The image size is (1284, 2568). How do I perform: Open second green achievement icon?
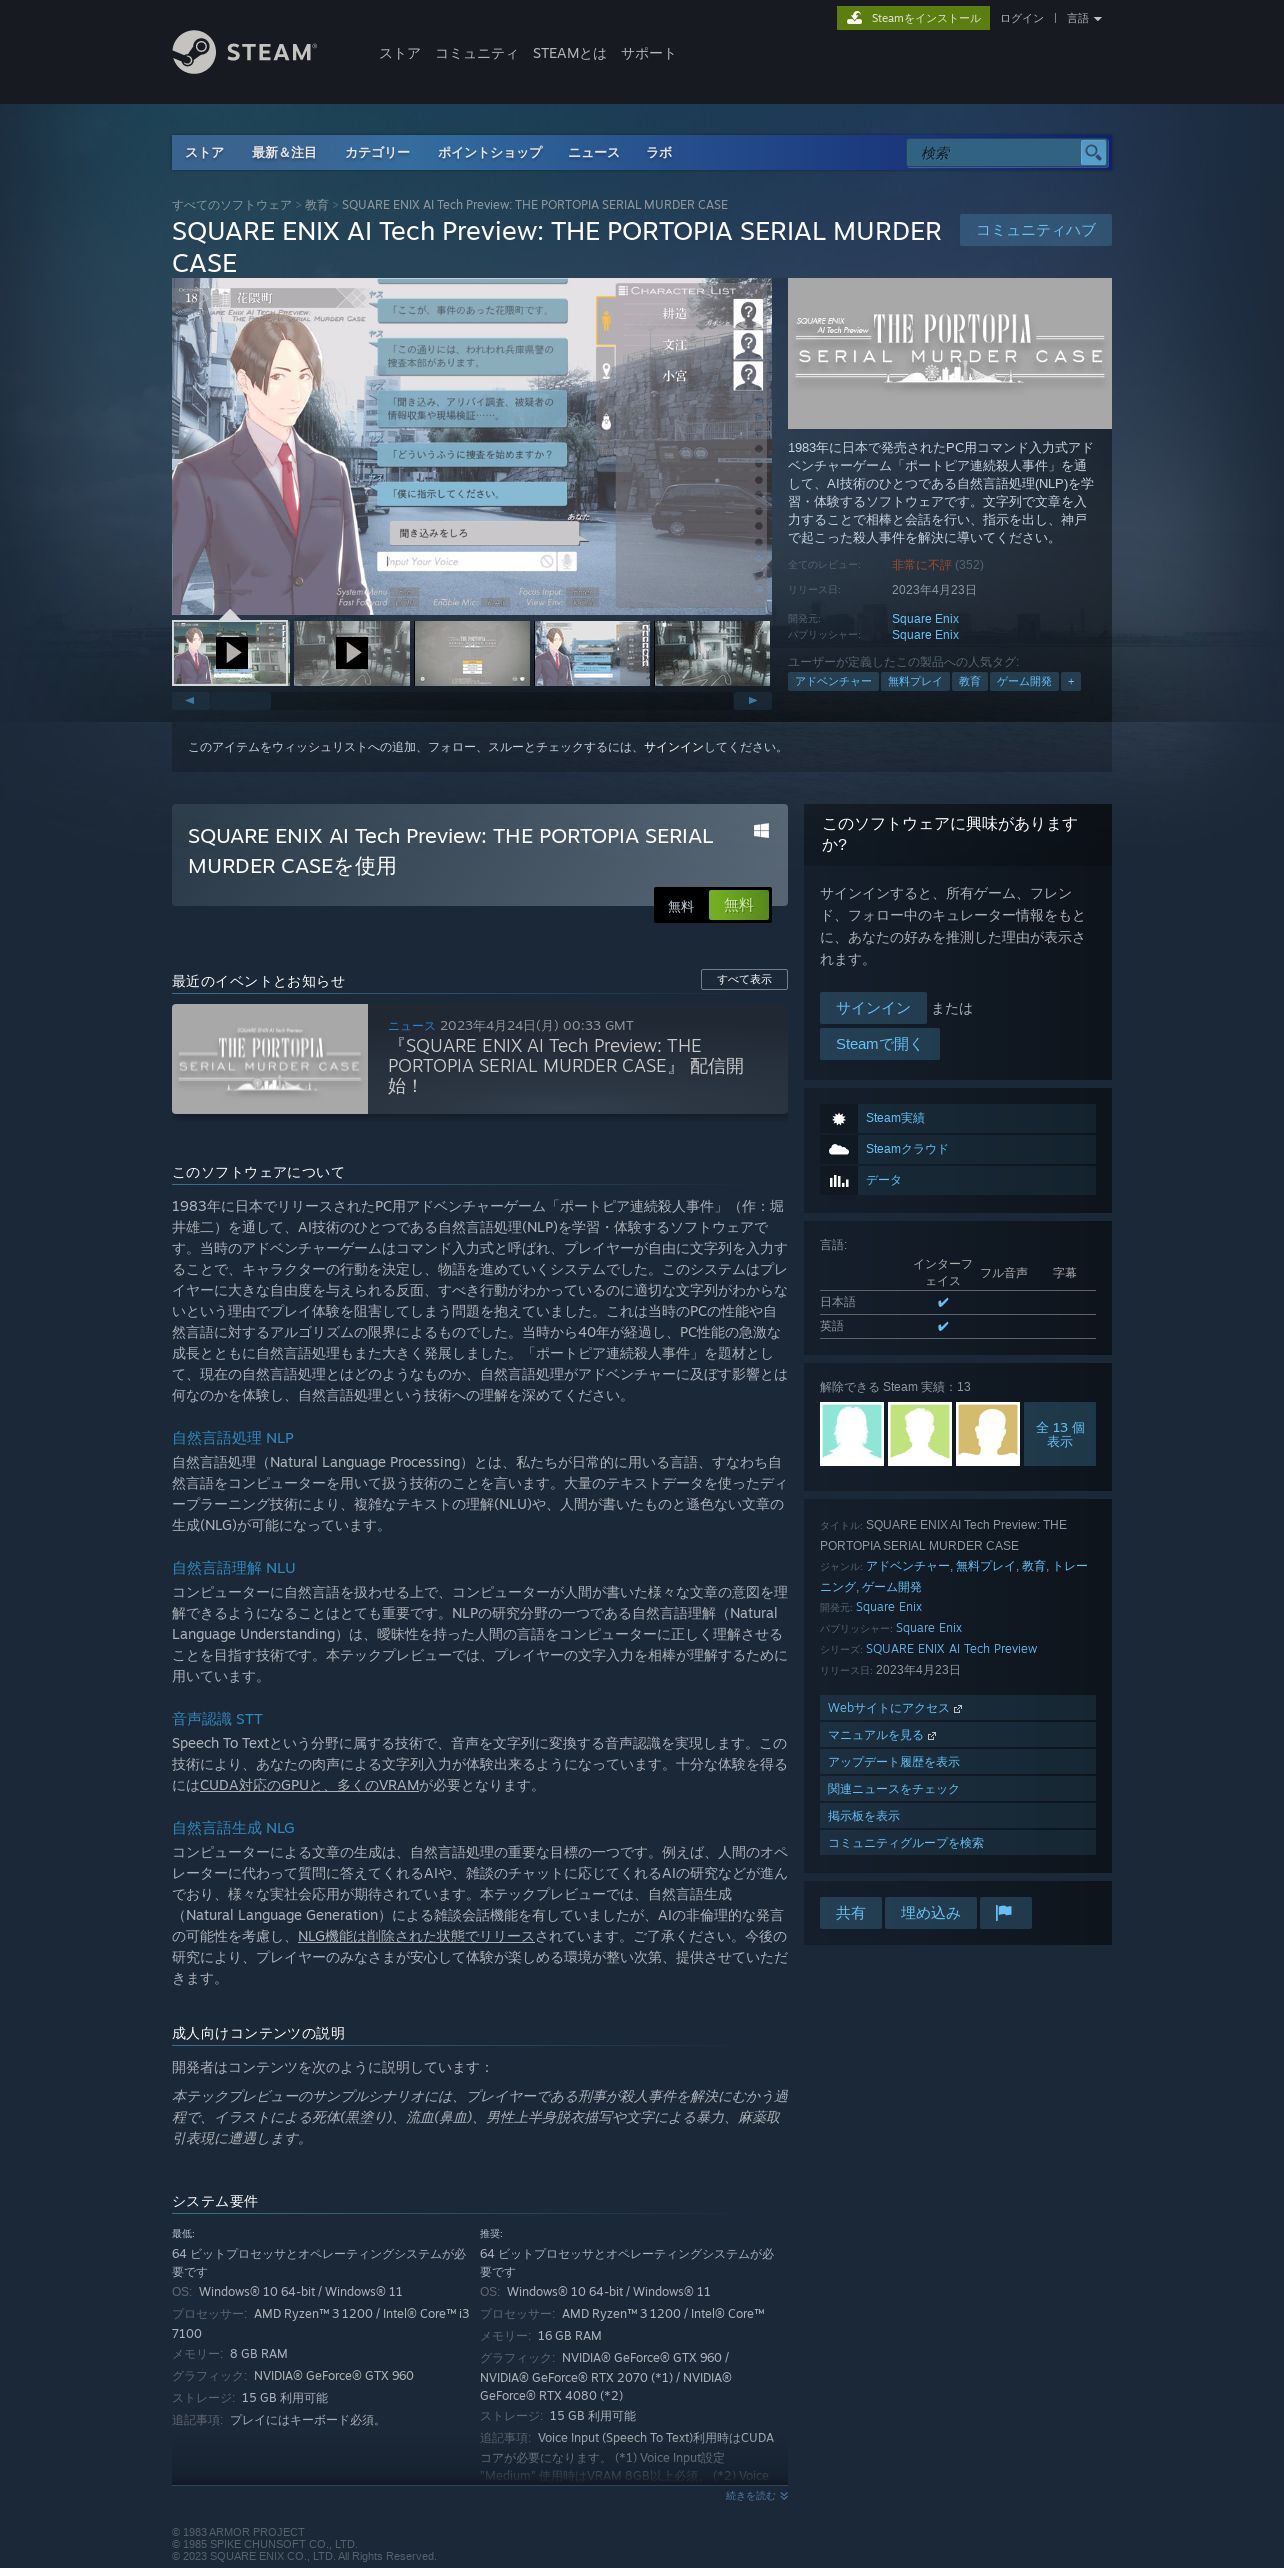[920, 1434]
